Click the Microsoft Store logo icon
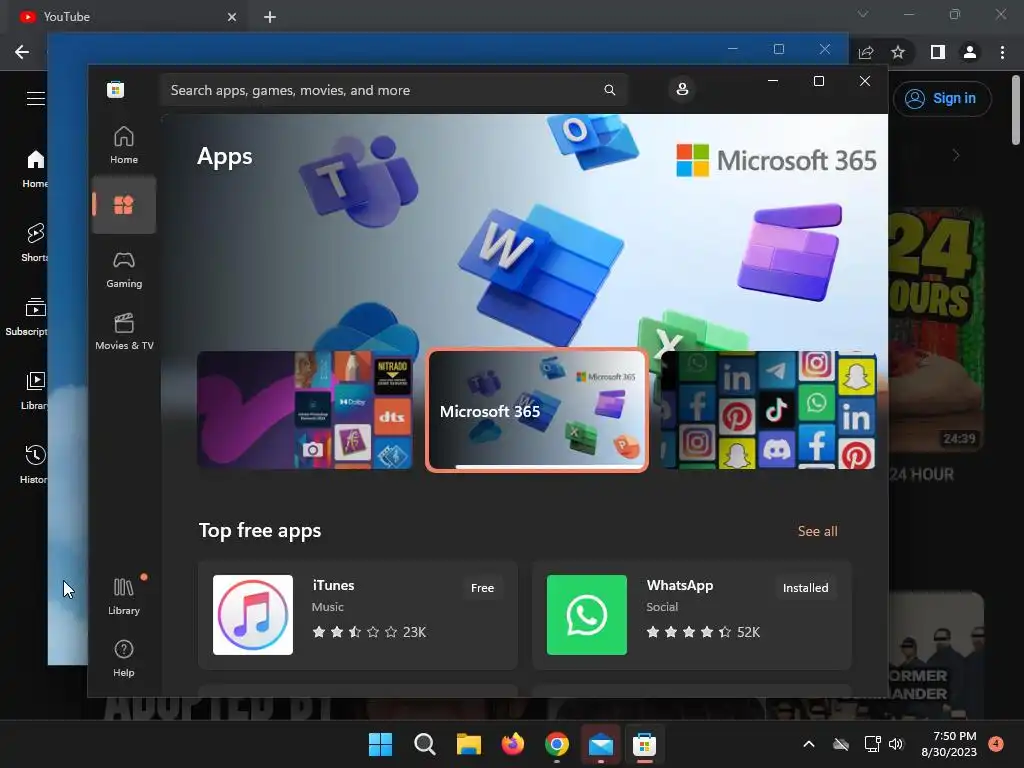1024x768 pixels. (116, 89)
